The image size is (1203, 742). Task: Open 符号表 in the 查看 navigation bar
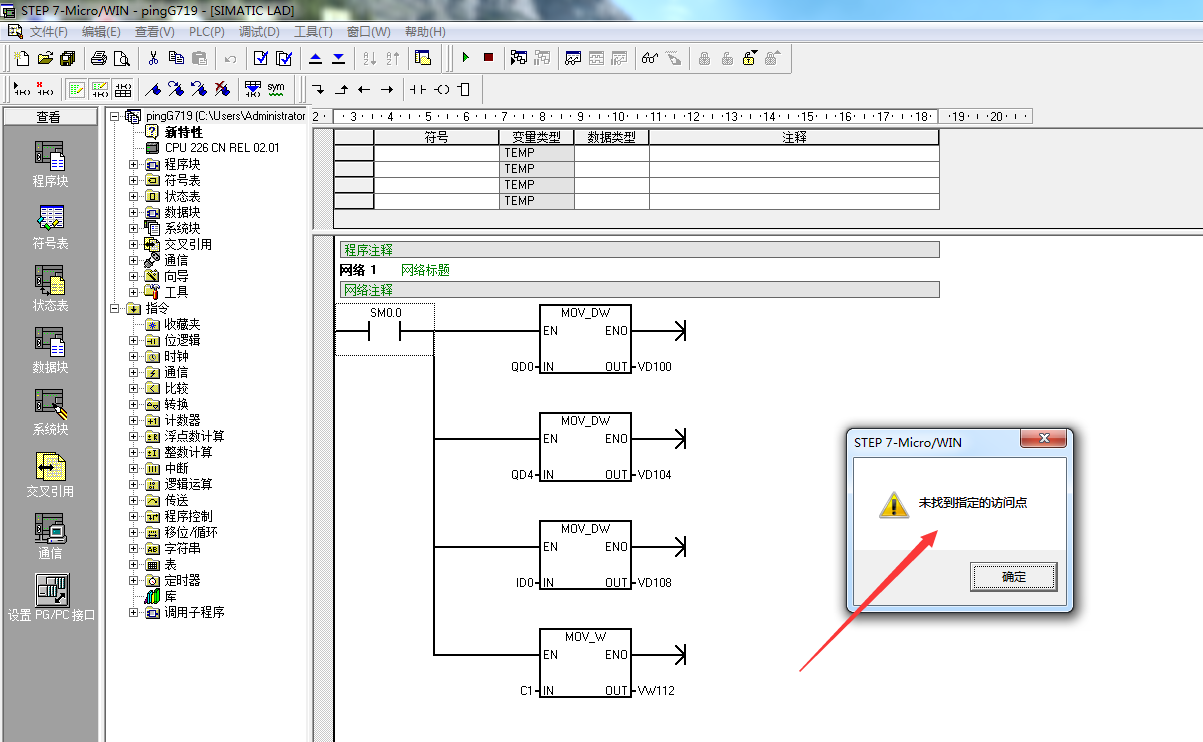click(x=49, y=227)
